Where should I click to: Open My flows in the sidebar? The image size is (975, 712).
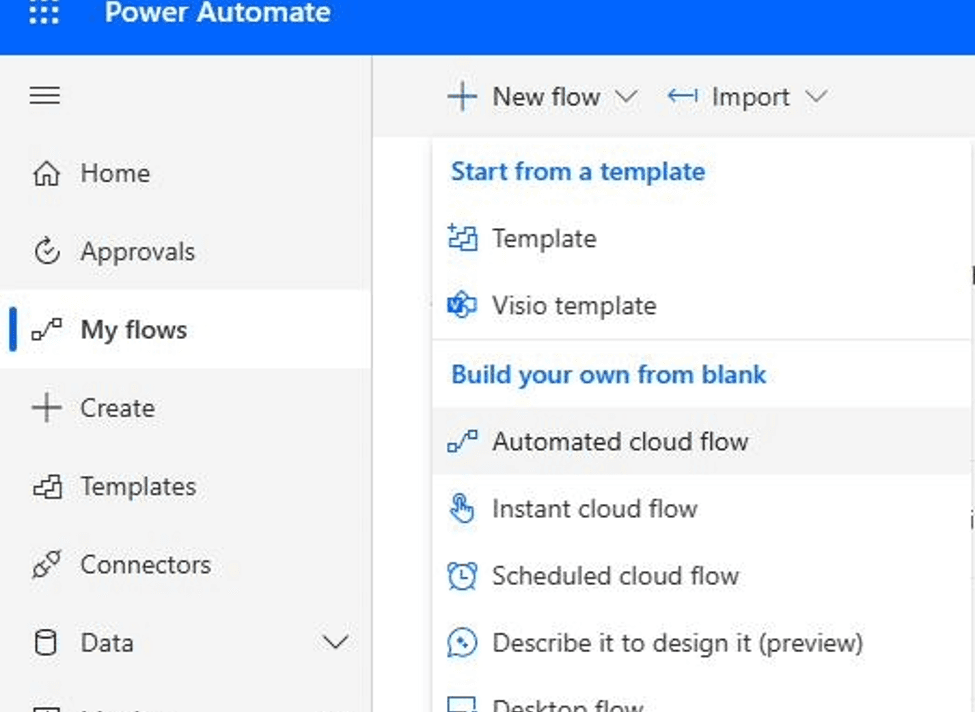point(185,330)
